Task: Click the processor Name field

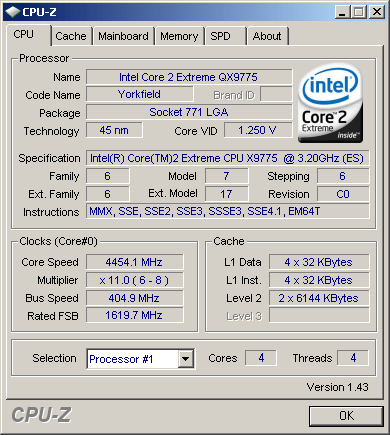Action: coord(189,77)
